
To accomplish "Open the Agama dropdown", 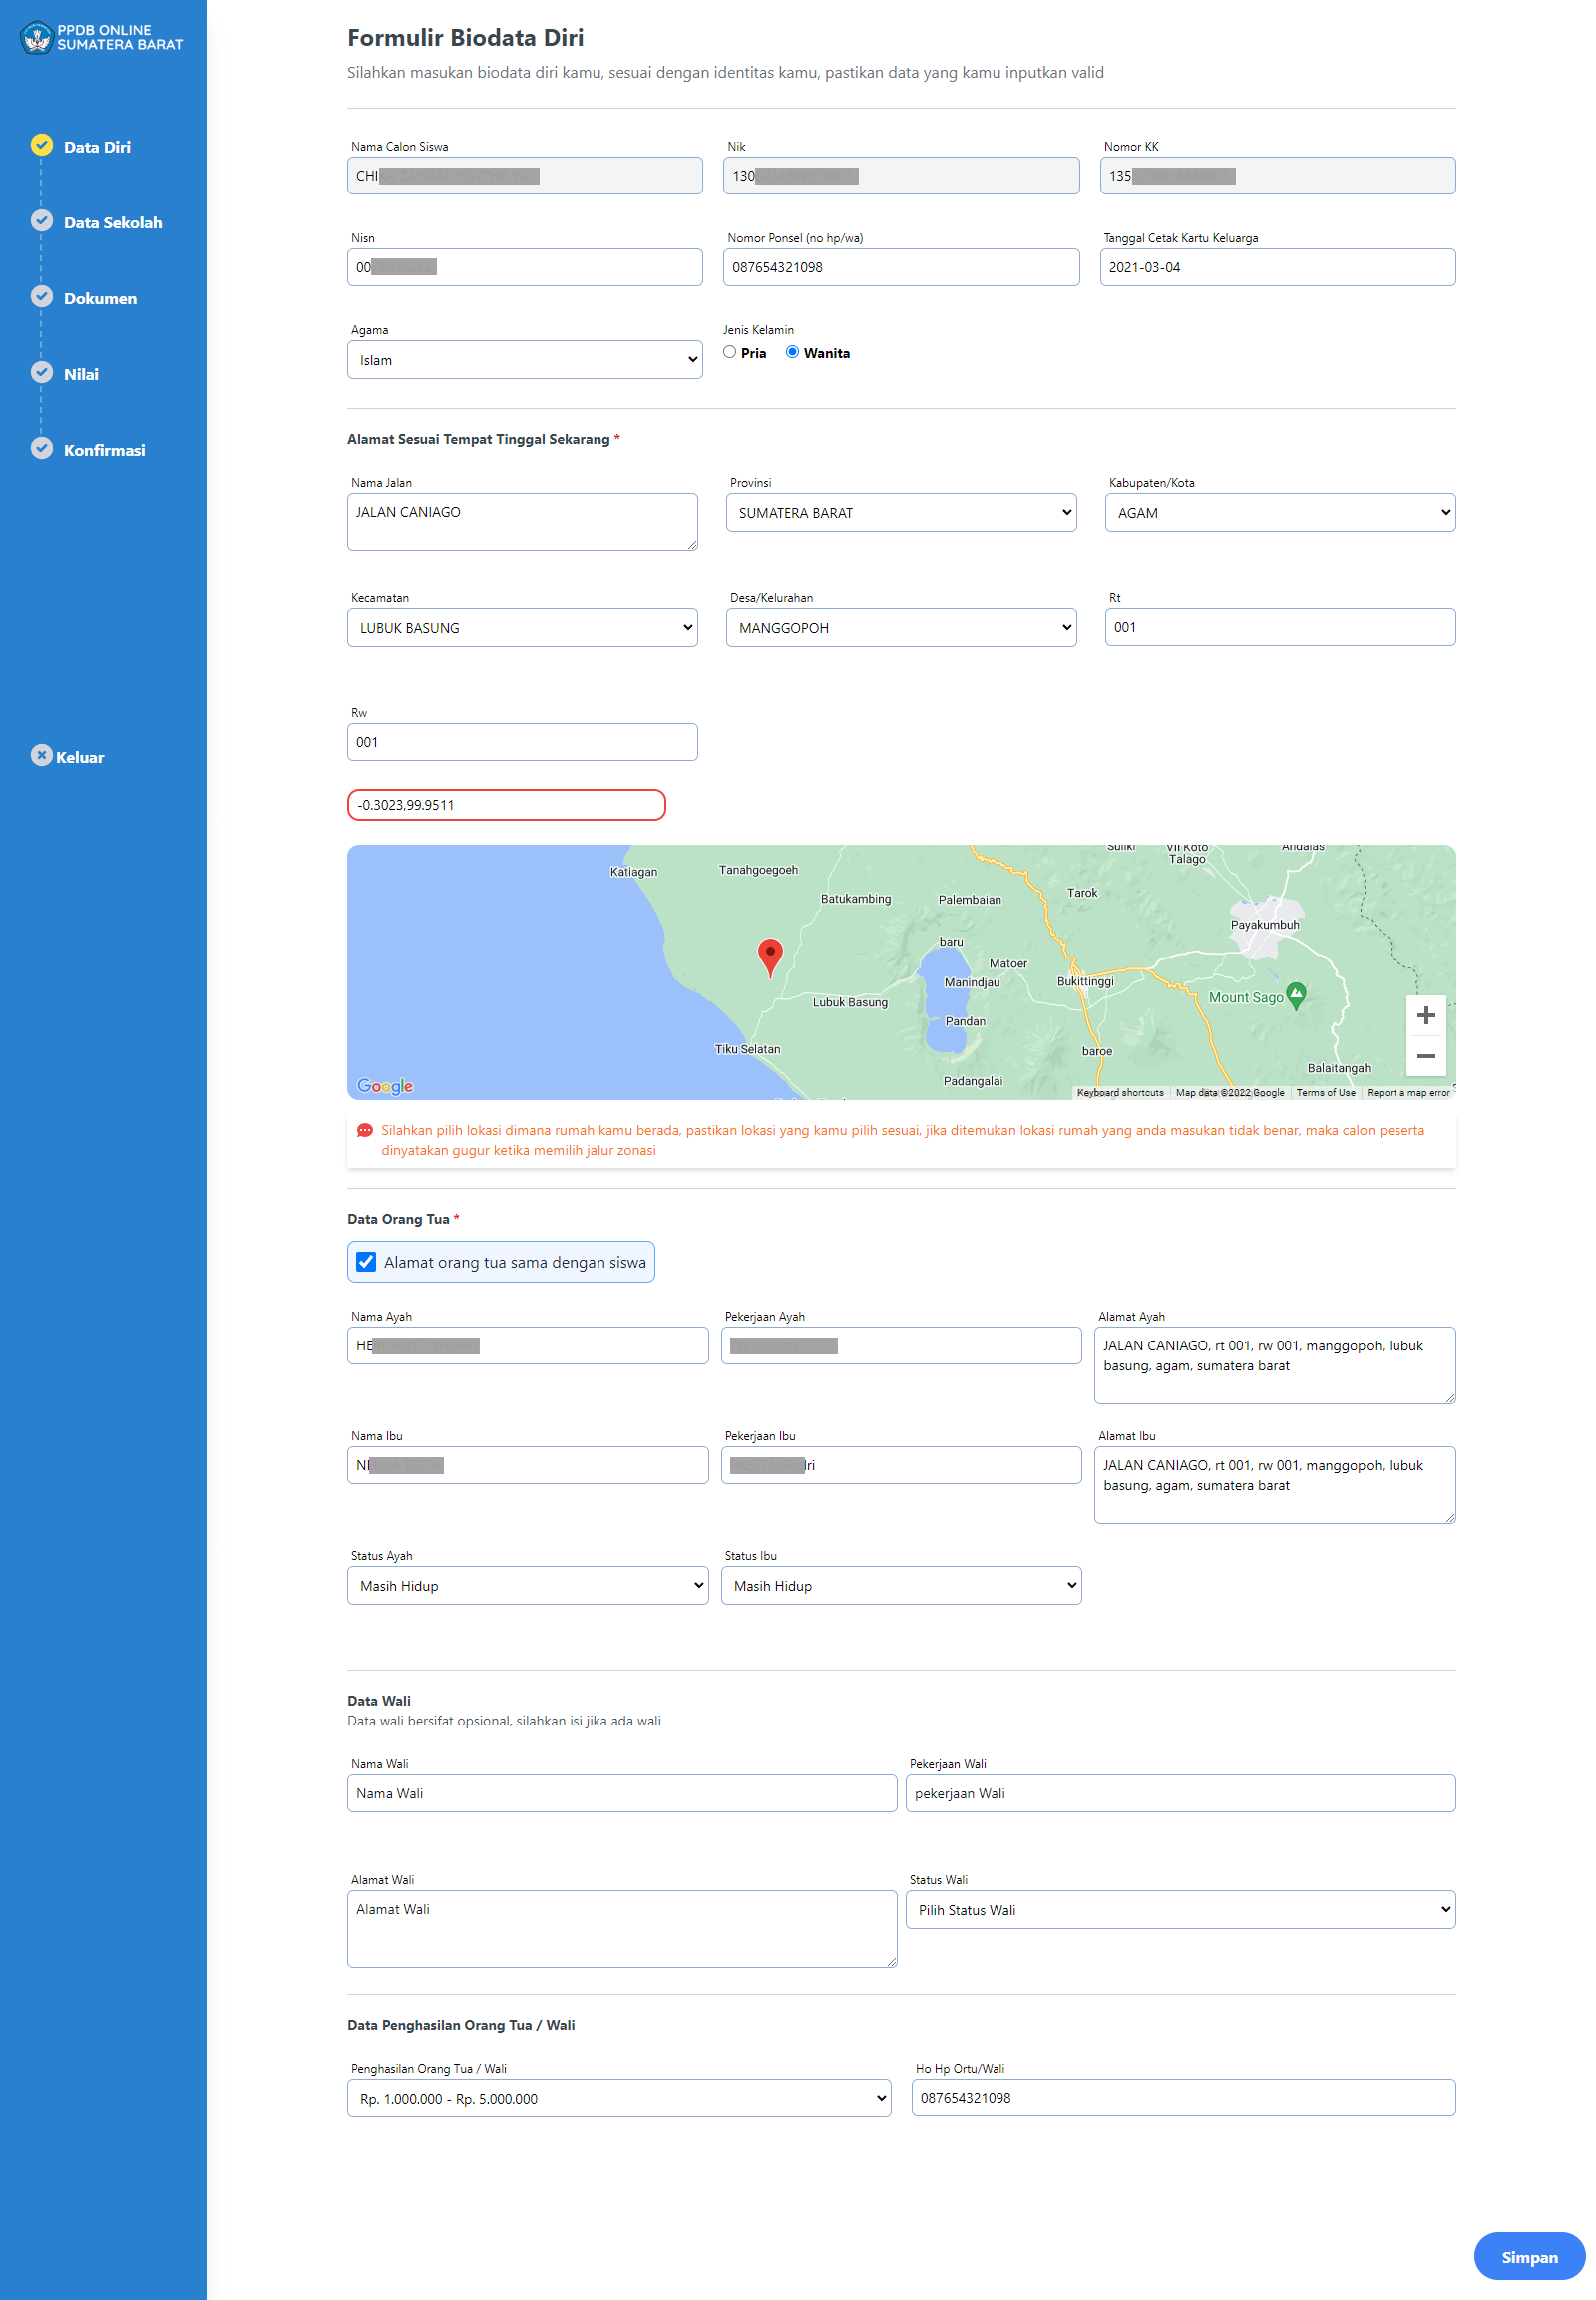I will point(524,360).
